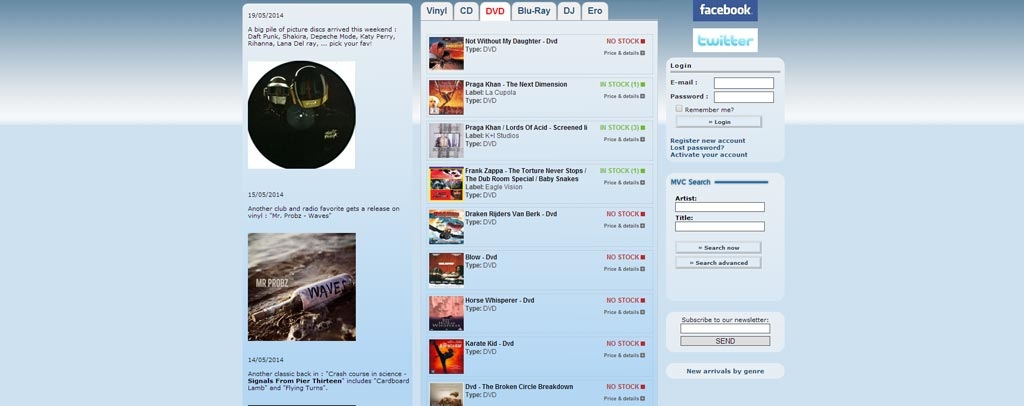The image size is (1024, 406).
Task: Open Praga Khan Next Dimension cover thumbnail
Action: coord(447,97)
